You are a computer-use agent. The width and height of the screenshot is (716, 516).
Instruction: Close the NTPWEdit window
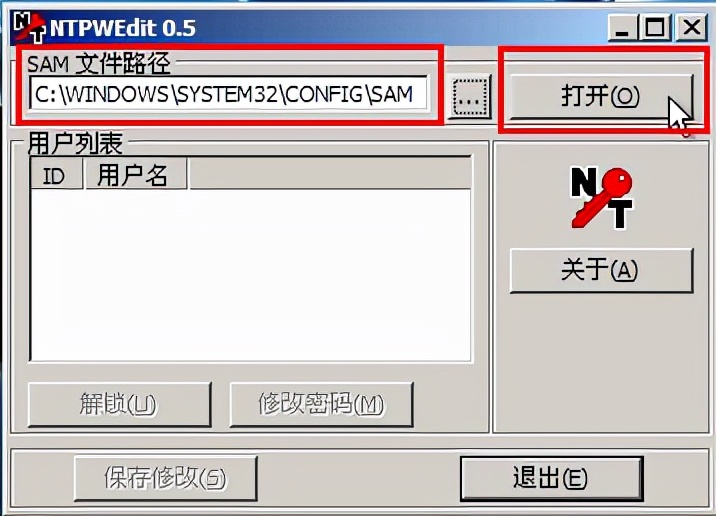tap(691, 28)
